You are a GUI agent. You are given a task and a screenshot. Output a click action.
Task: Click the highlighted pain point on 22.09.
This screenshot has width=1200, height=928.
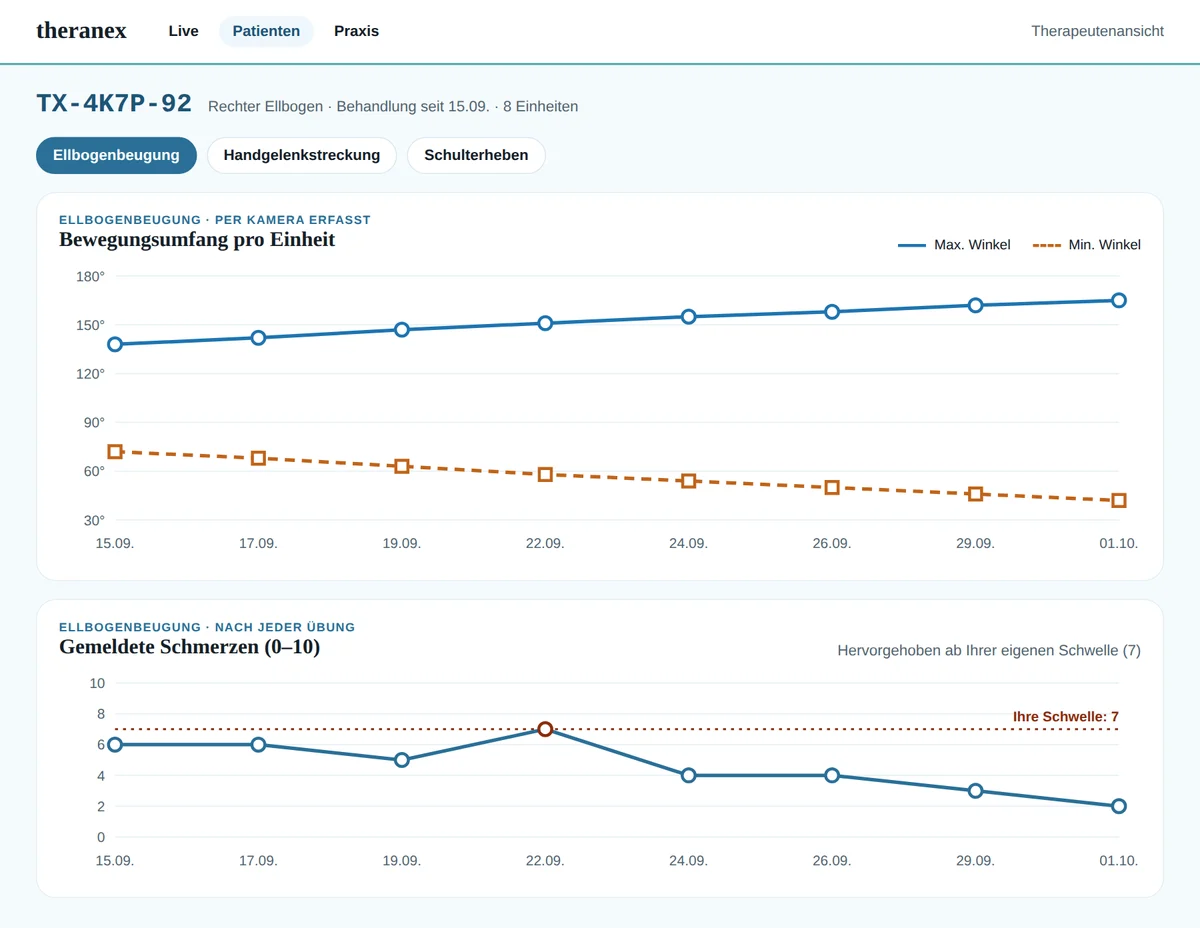pyautogui.click(x=545, y=729)
